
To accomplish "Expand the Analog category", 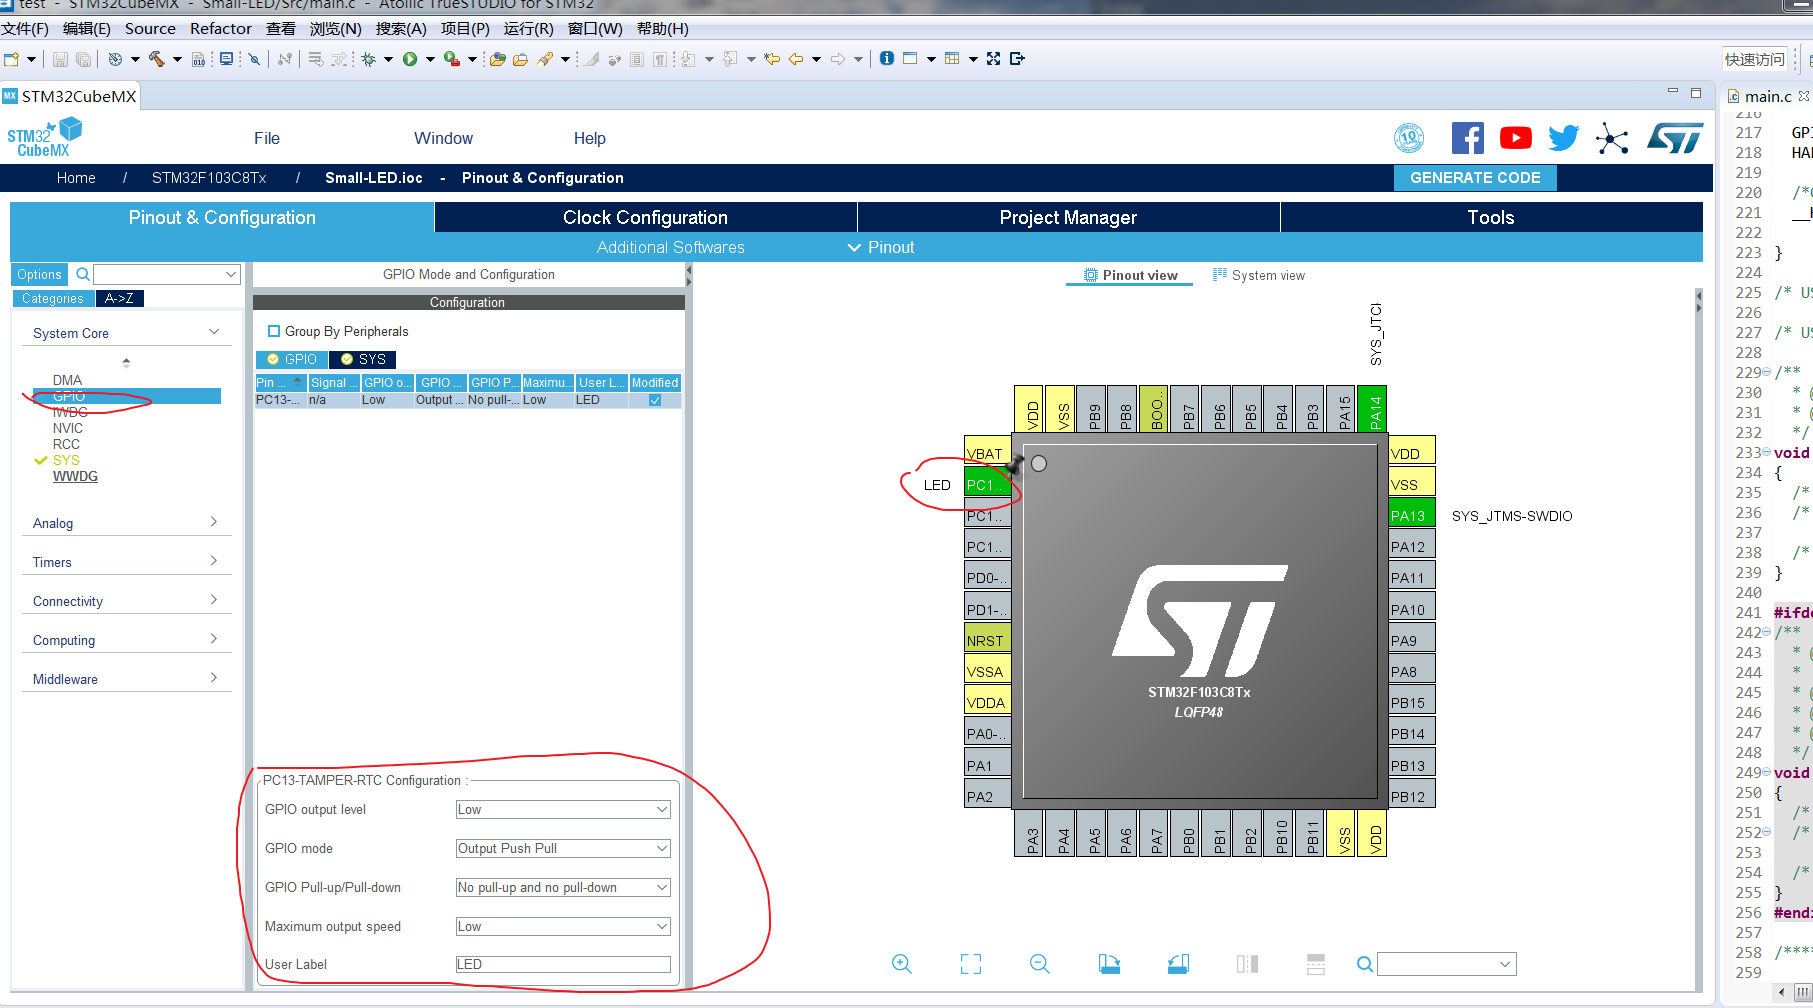I will [126, 523].
